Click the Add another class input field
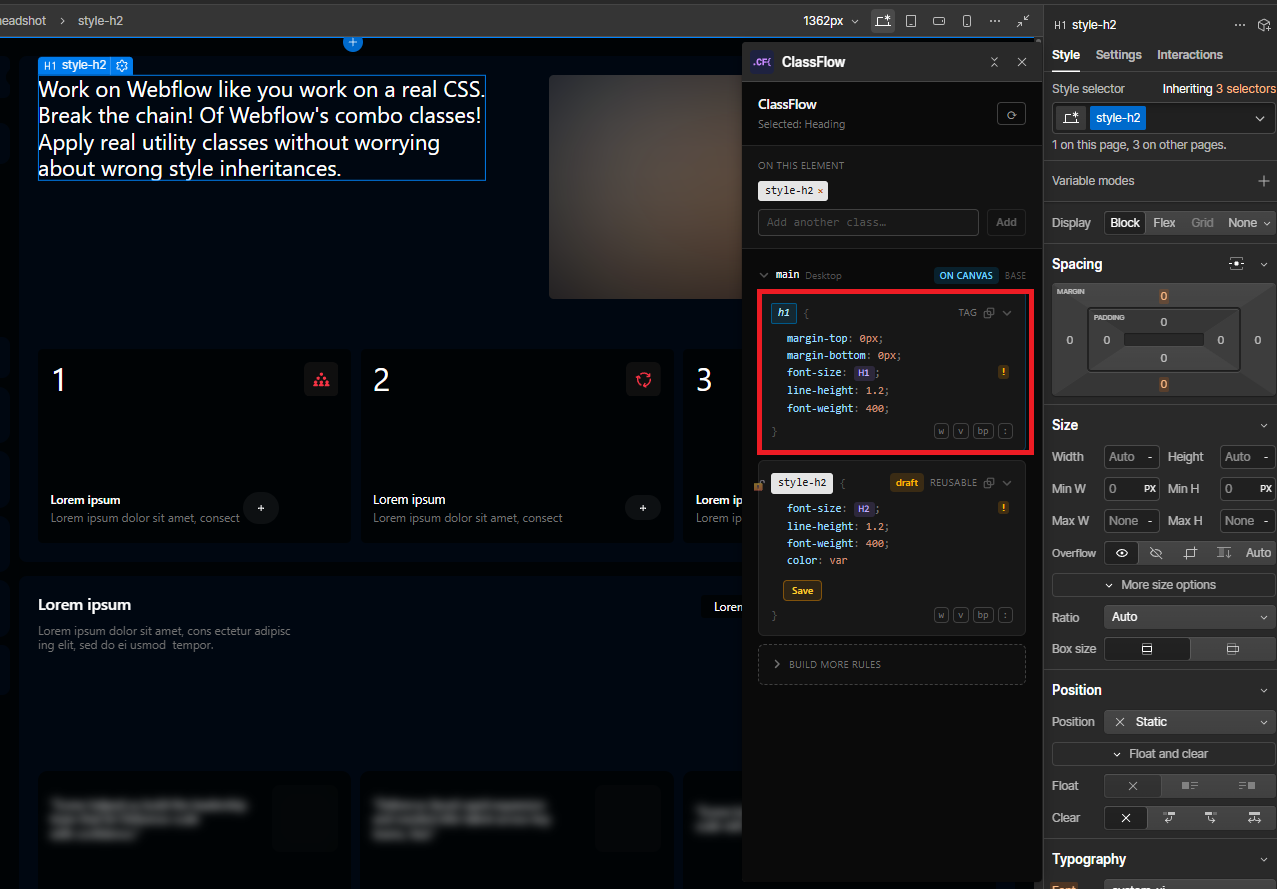1277x889 pixels. click(868, 222)
